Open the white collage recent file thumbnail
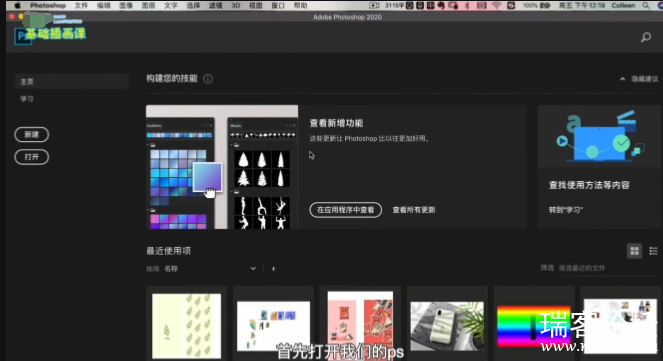The height and width of the screenshot is (361, 663). pos(273,326)
